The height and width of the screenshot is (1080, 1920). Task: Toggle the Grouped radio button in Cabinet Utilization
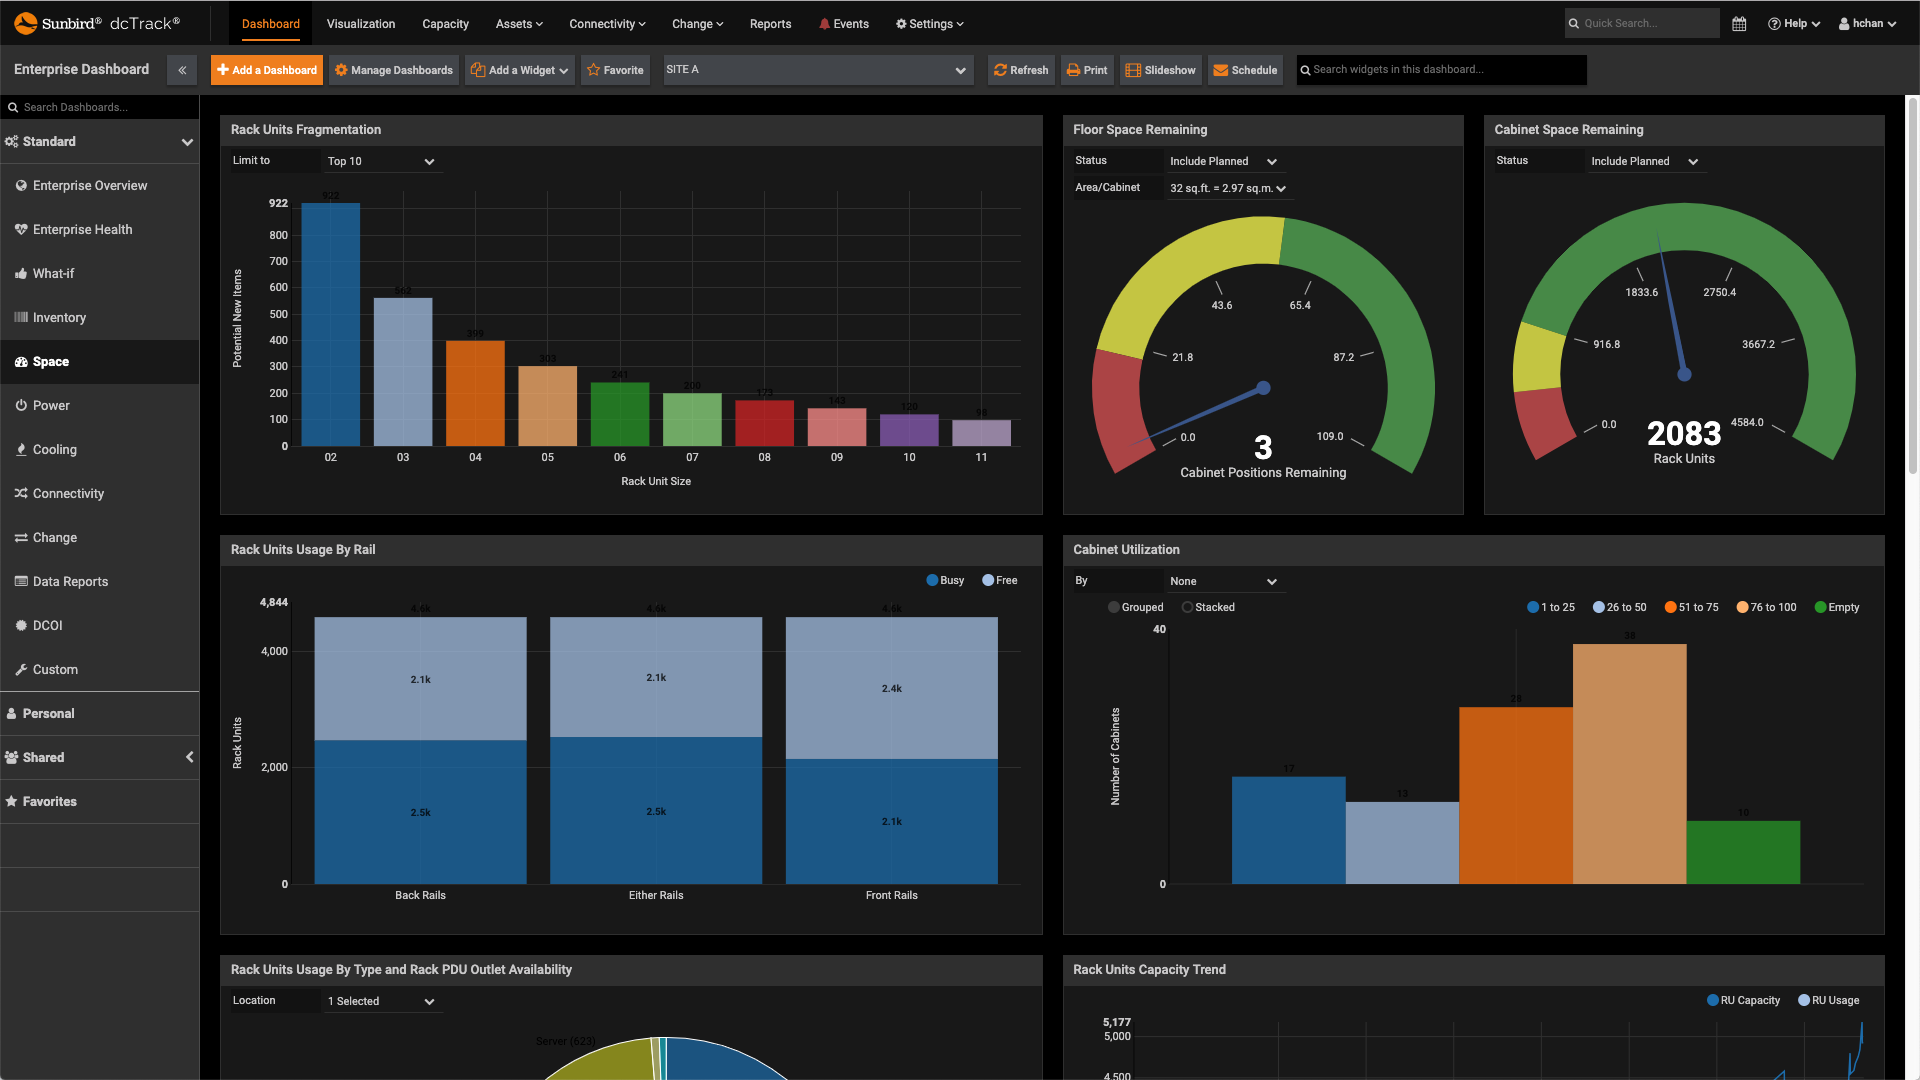(1113, 607)
